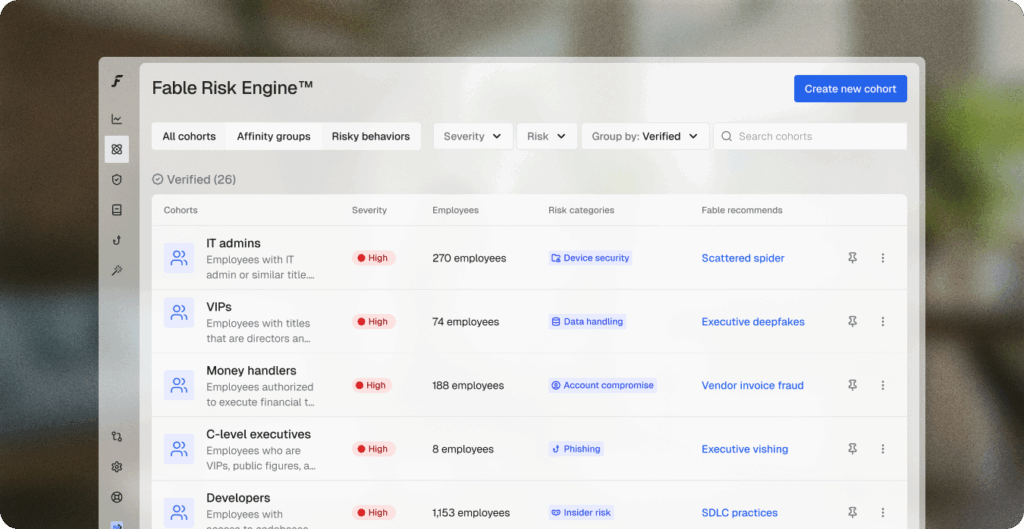Click the Fable logo icon in sidebar
Image resolution: width=1024 pixels, height=529 pixels.
[x=117, y=82]
